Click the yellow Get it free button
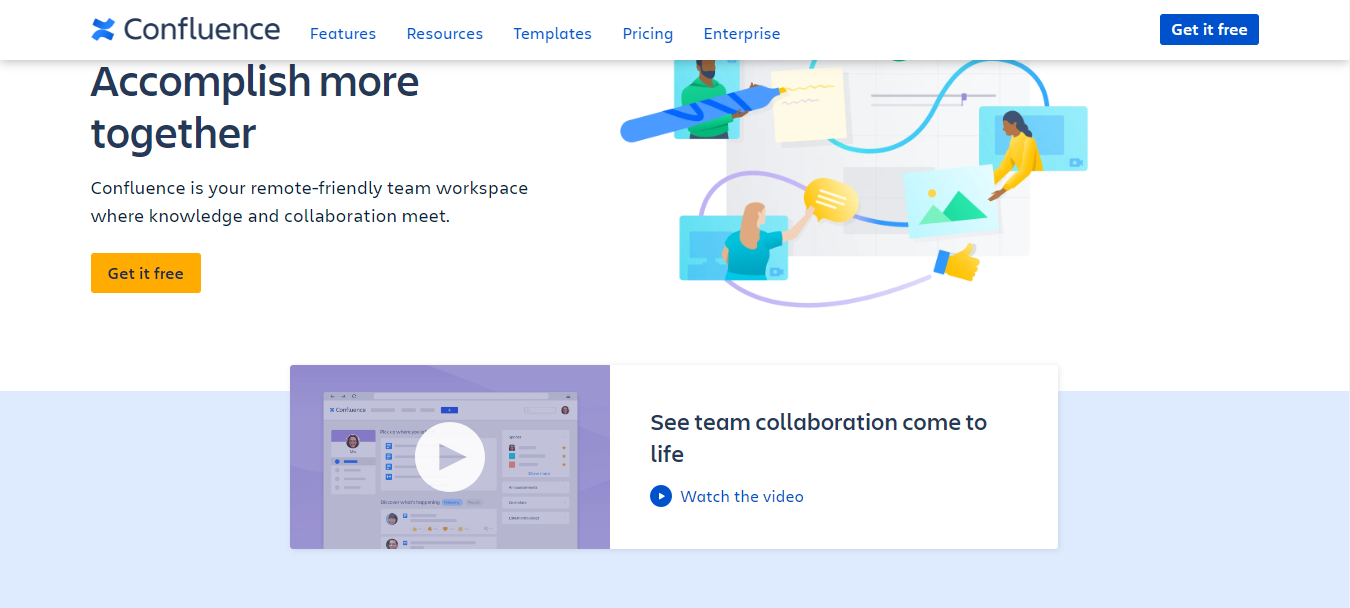 (x=145, y=273)
